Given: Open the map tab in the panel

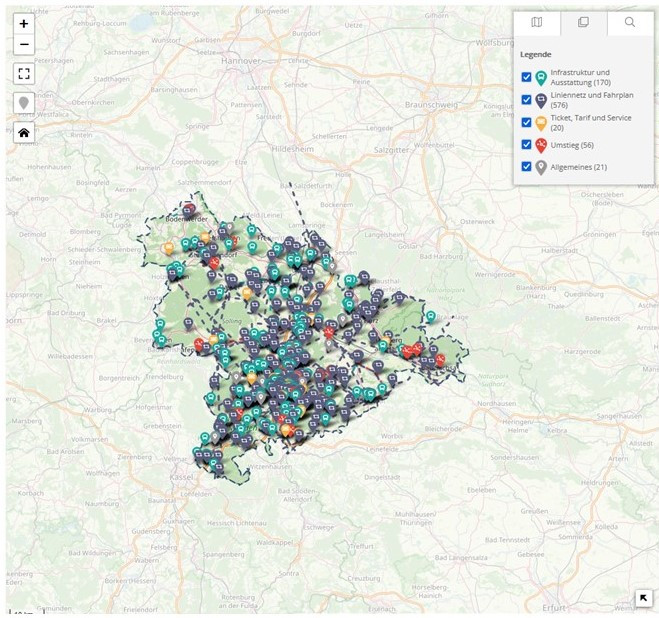Looking at the screenshot, I should (x=537, y=22).
